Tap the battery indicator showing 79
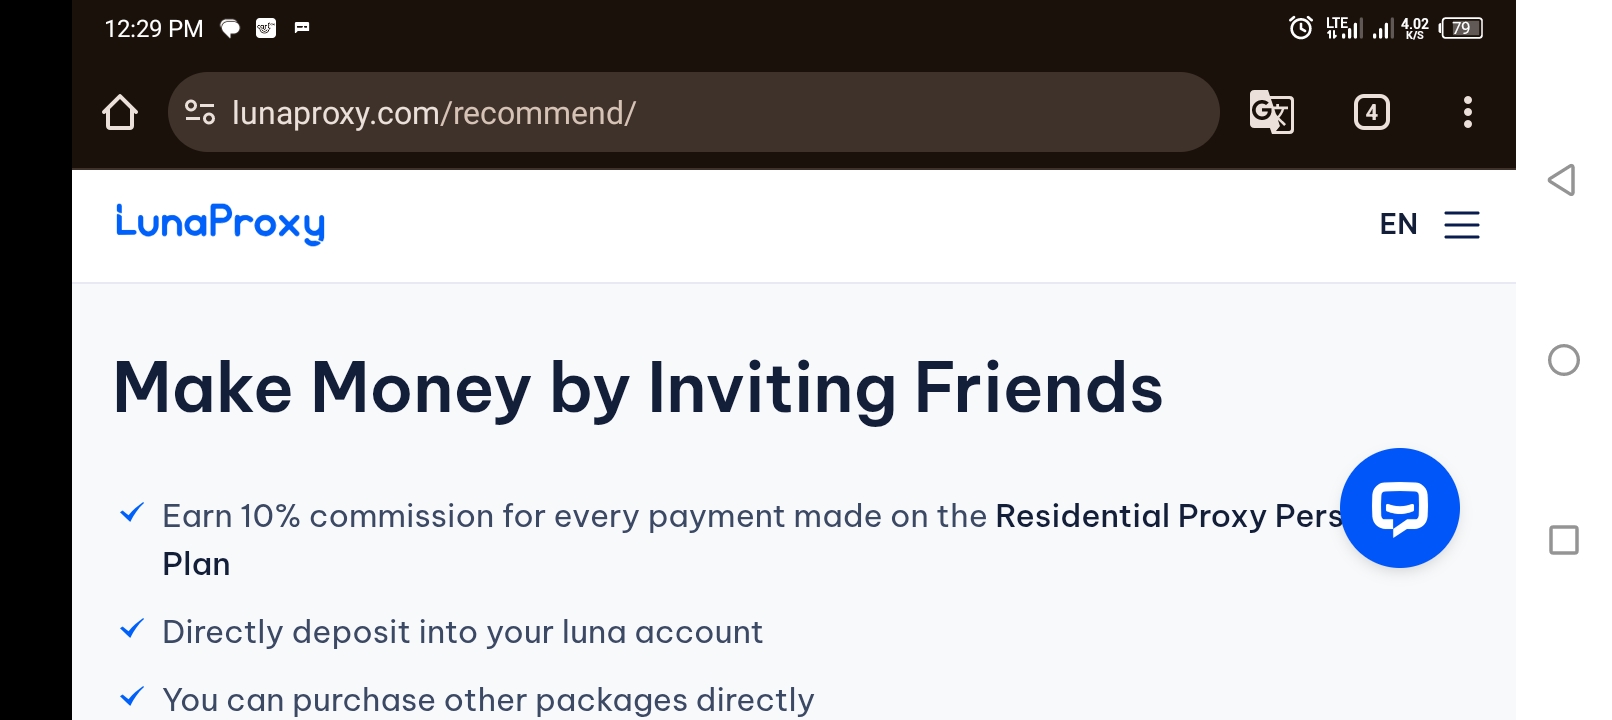Image resolution: width=1612 pixels, height=720 pixels. tap(1461, 28)
